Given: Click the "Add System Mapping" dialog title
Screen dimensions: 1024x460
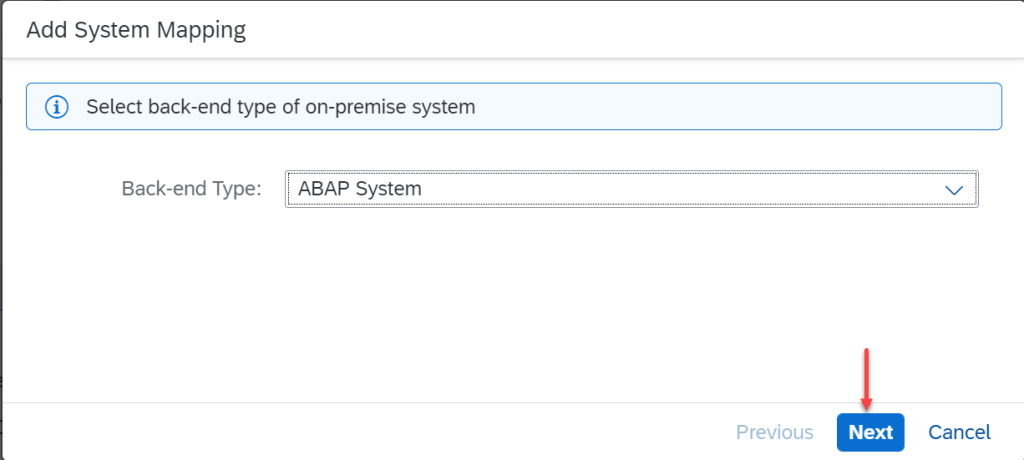Looking at the screenshot, I should 136,30.
